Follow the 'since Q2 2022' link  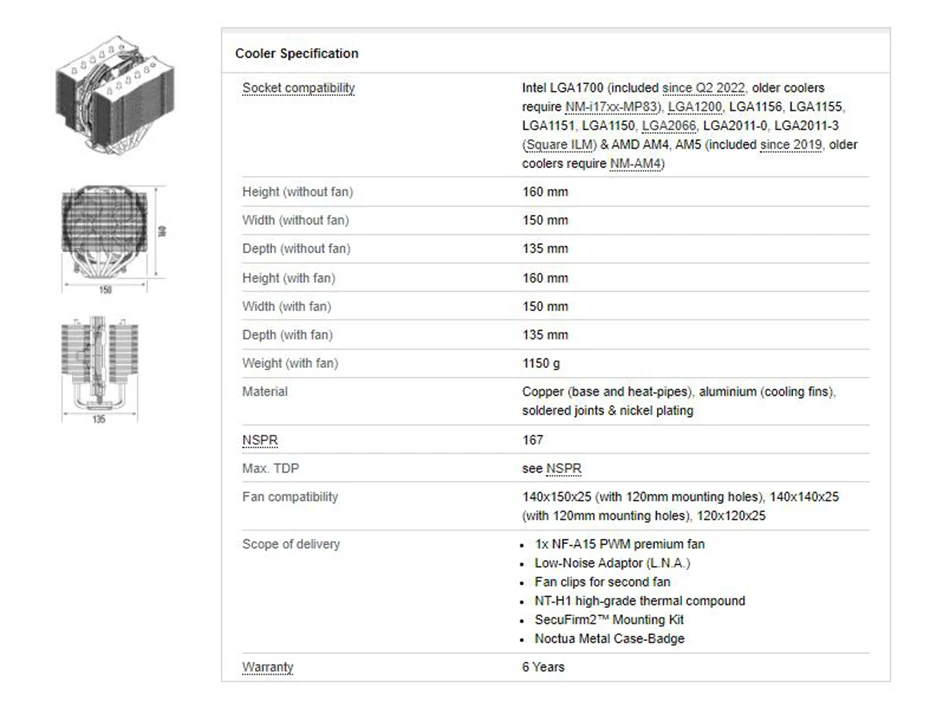coord(704,88)
